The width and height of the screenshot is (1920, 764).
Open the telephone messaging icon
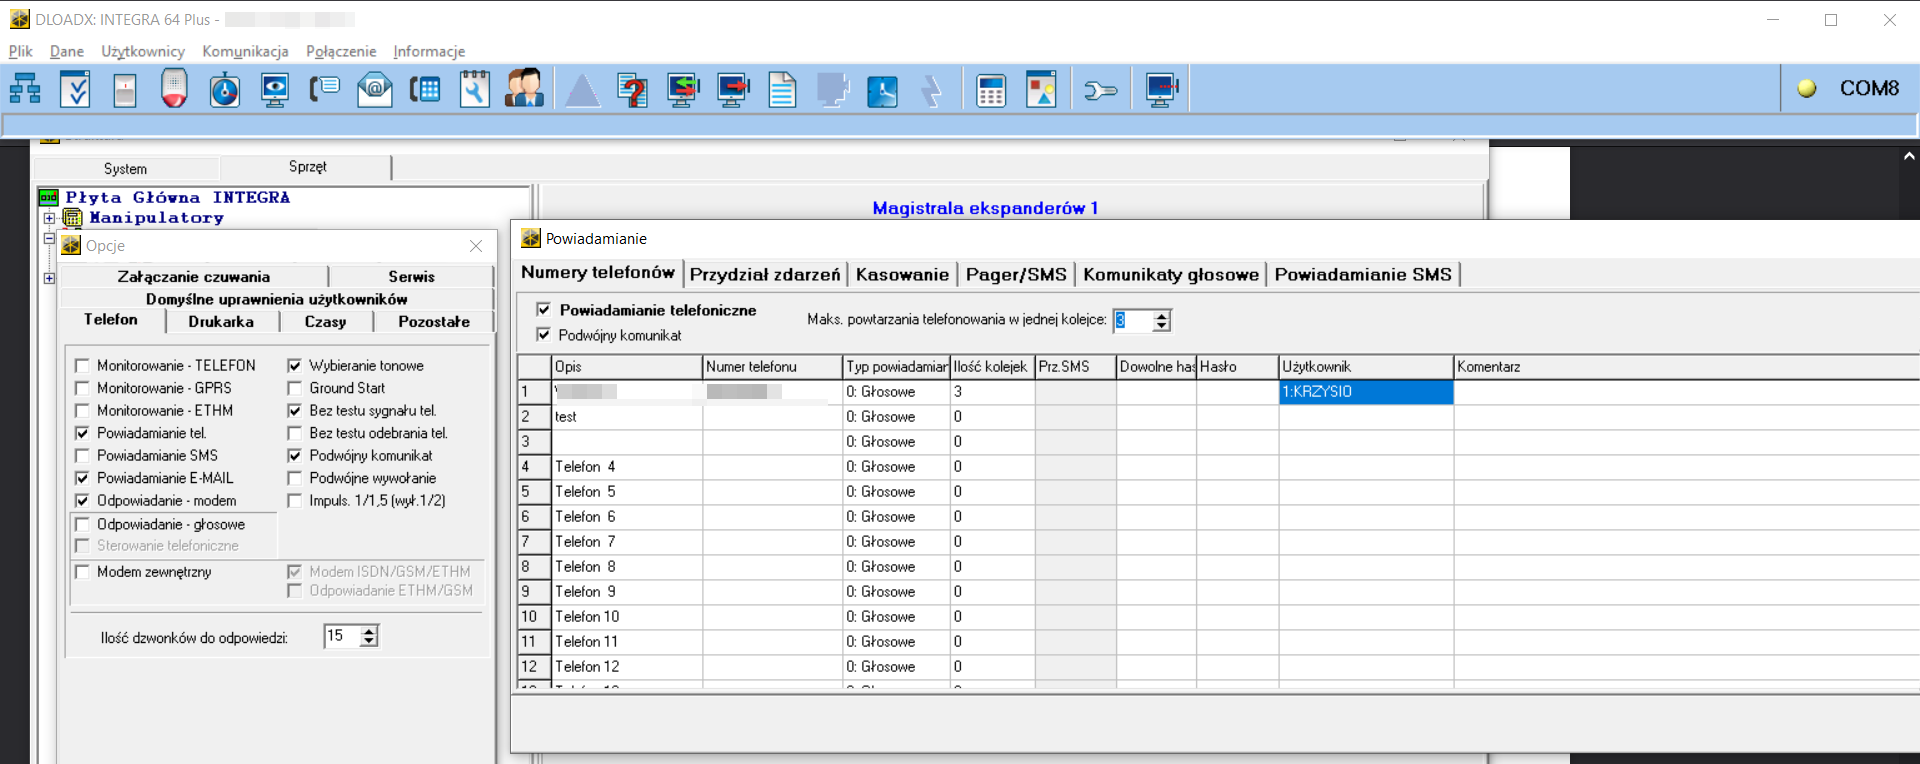pos(324,89)
